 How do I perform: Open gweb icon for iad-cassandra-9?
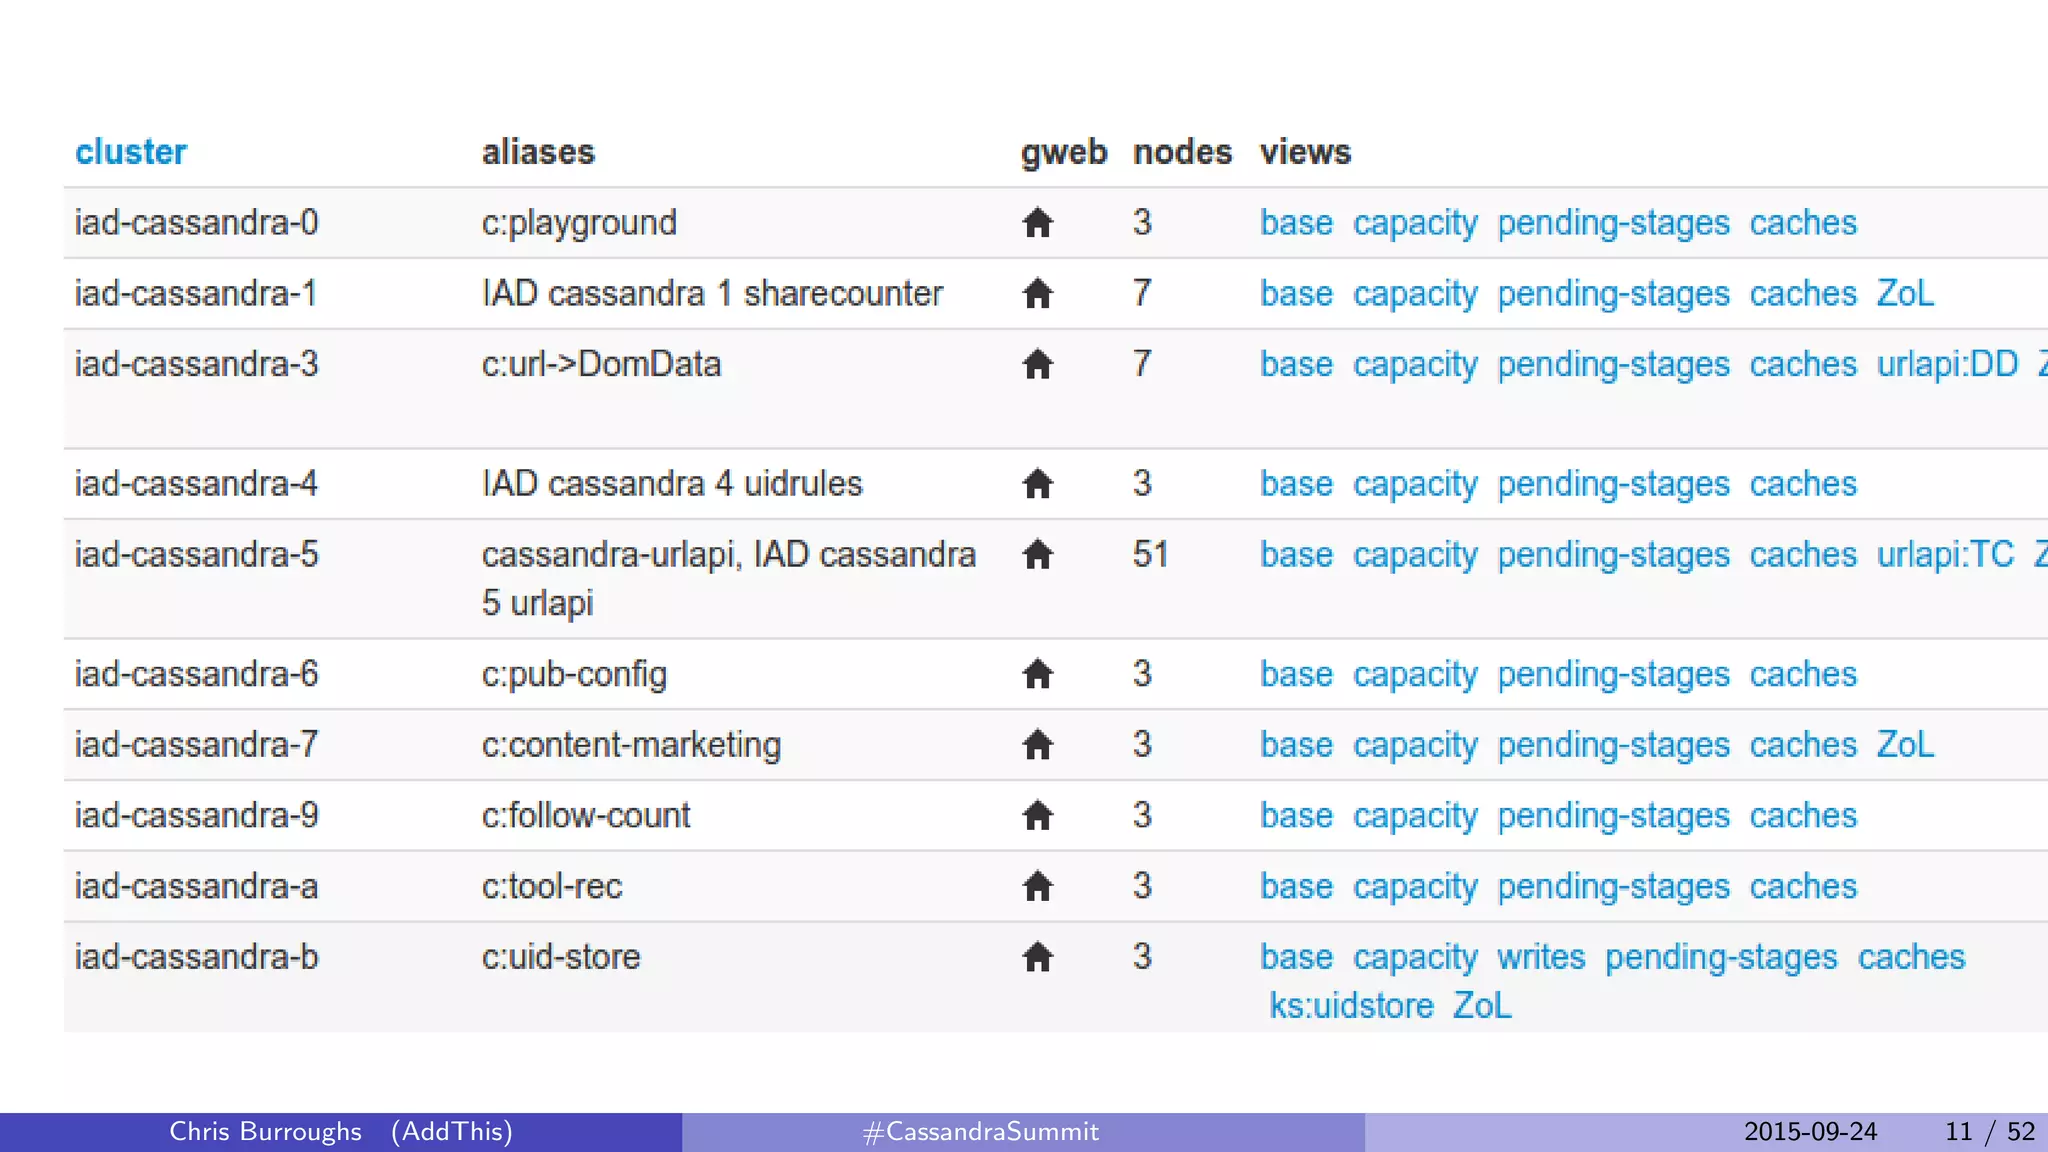click(x=1038, y=816)
